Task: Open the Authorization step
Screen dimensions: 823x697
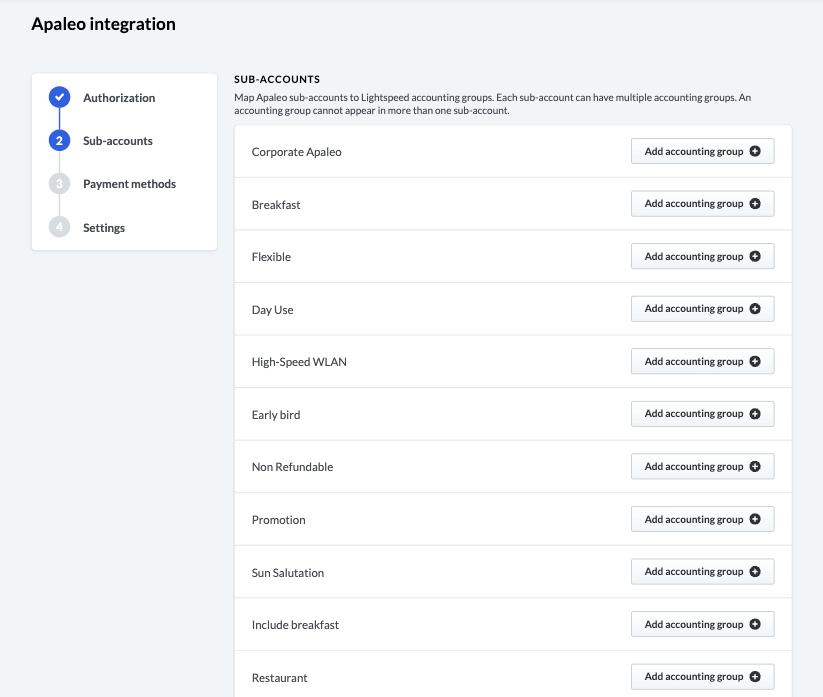Action: click(x=119, y=98)
